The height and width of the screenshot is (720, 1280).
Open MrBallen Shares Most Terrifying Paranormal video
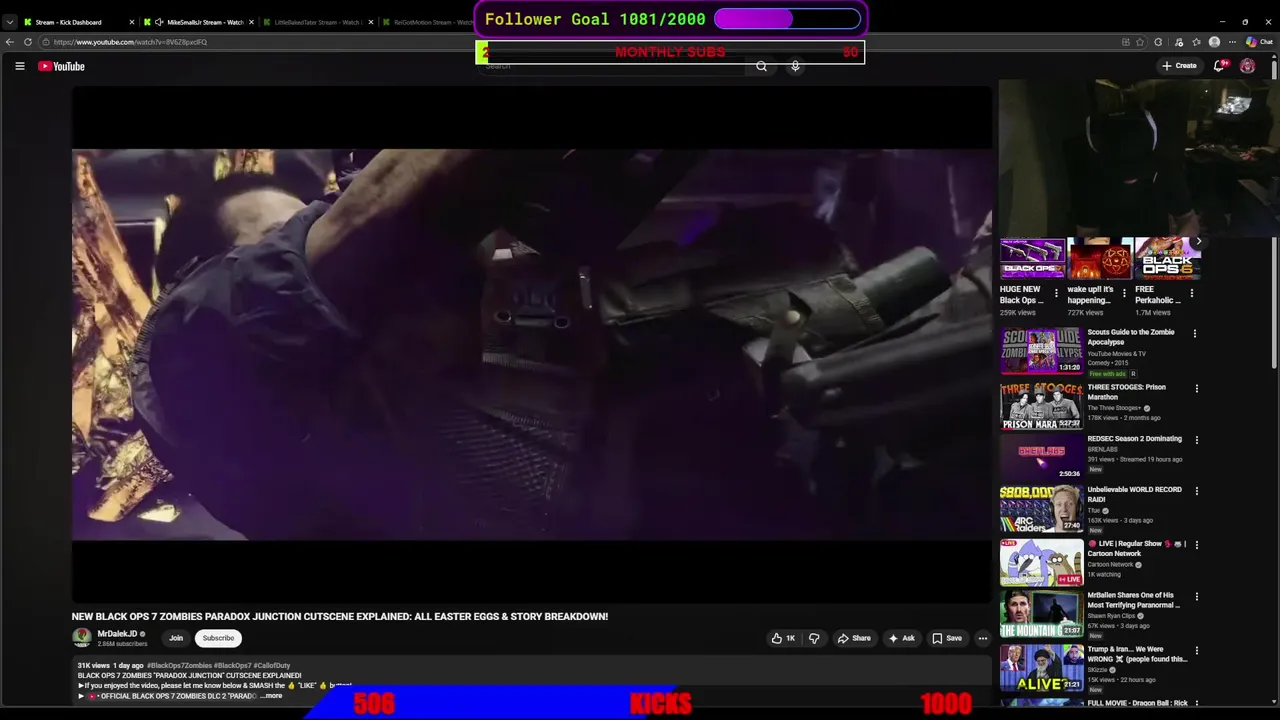pyautogui.click(x=1041, y=614)
